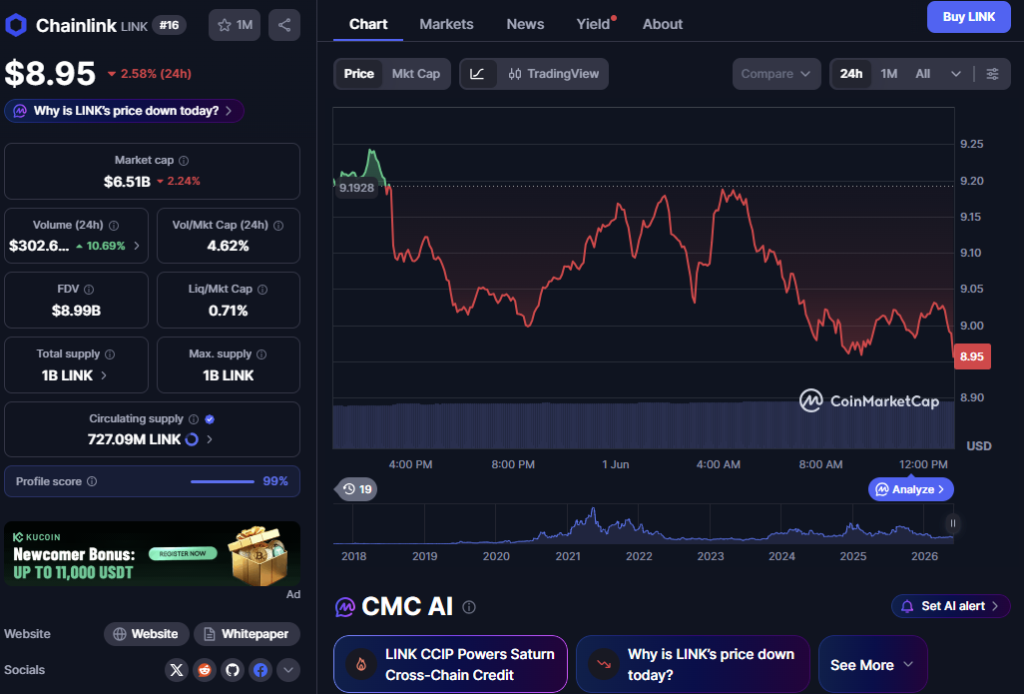
Task: Switch chart to Mkt Cap view
Action: [416, 74]
